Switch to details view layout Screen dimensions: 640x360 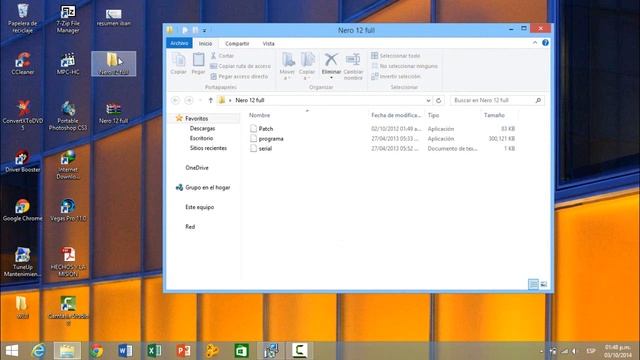coord(533,284)
